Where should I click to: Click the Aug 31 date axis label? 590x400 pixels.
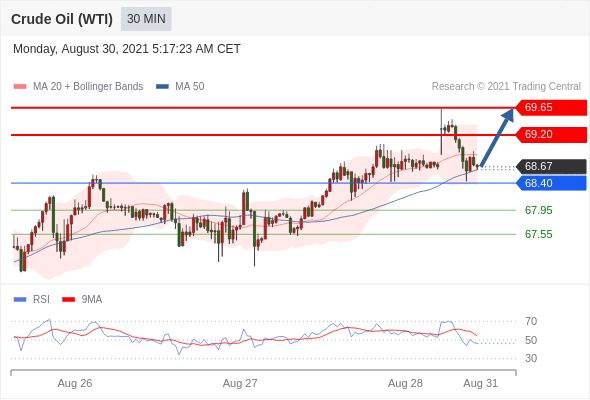[481, 383]
